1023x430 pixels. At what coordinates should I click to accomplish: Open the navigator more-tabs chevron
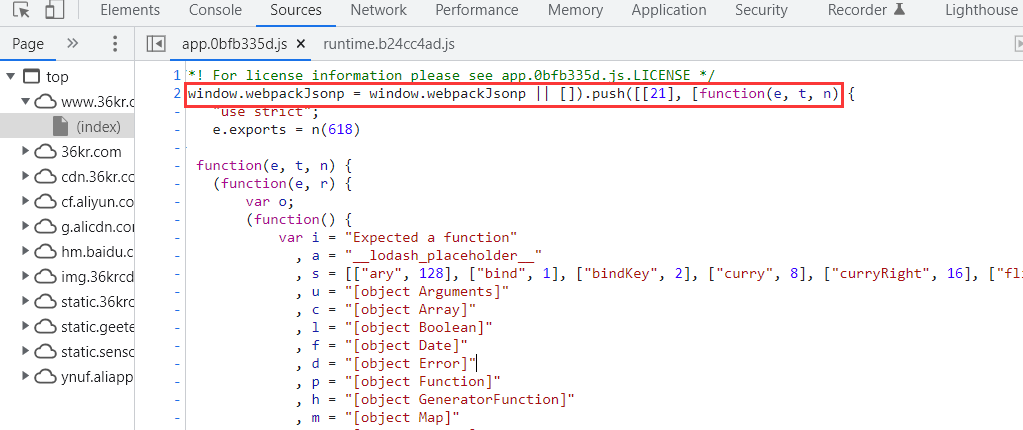point(72,44)
